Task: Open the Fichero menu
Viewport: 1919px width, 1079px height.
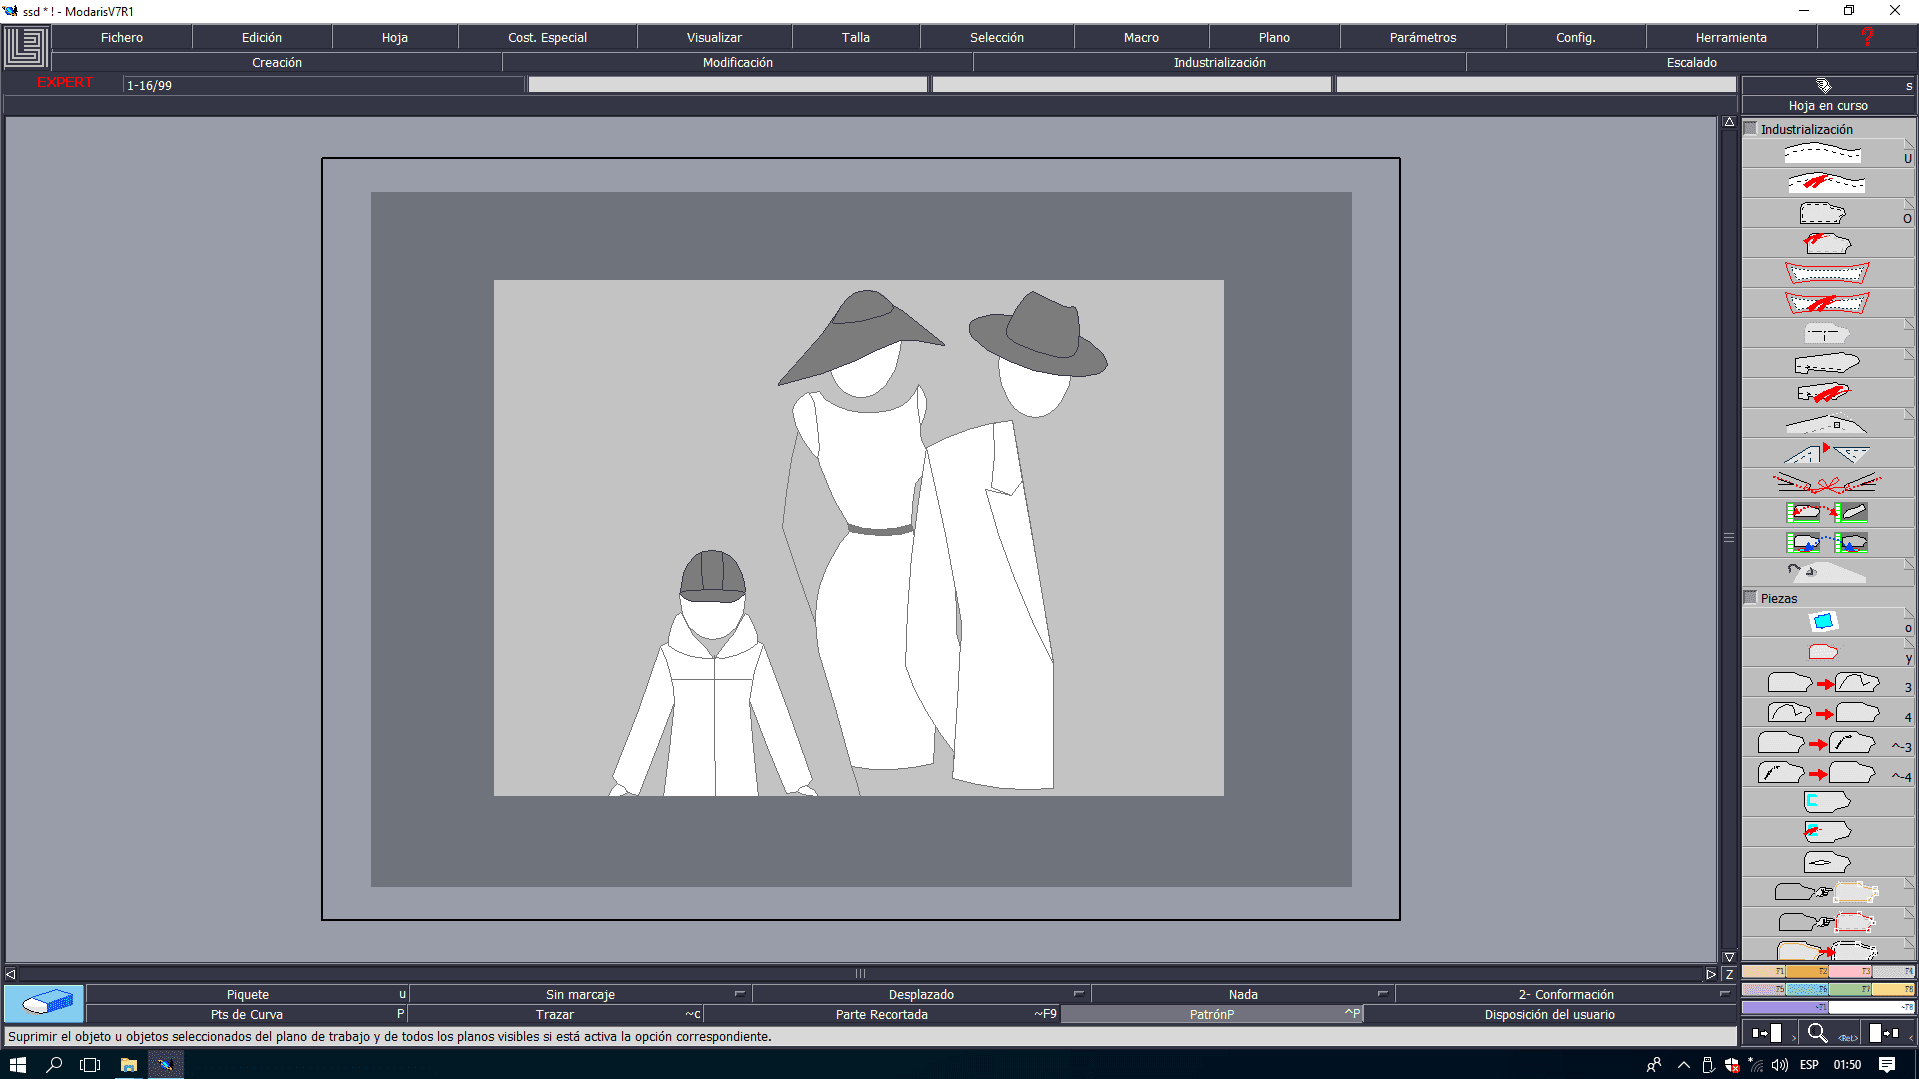Action: 121,37
